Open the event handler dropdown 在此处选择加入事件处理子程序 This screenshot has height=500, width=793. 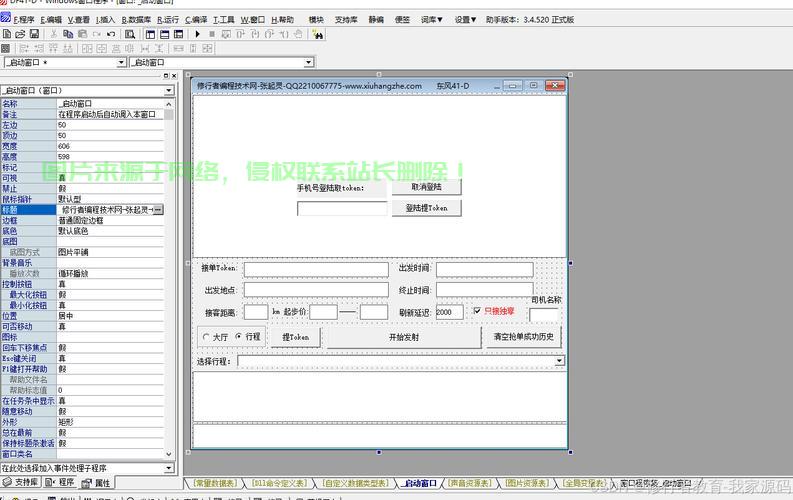[169, 467]
